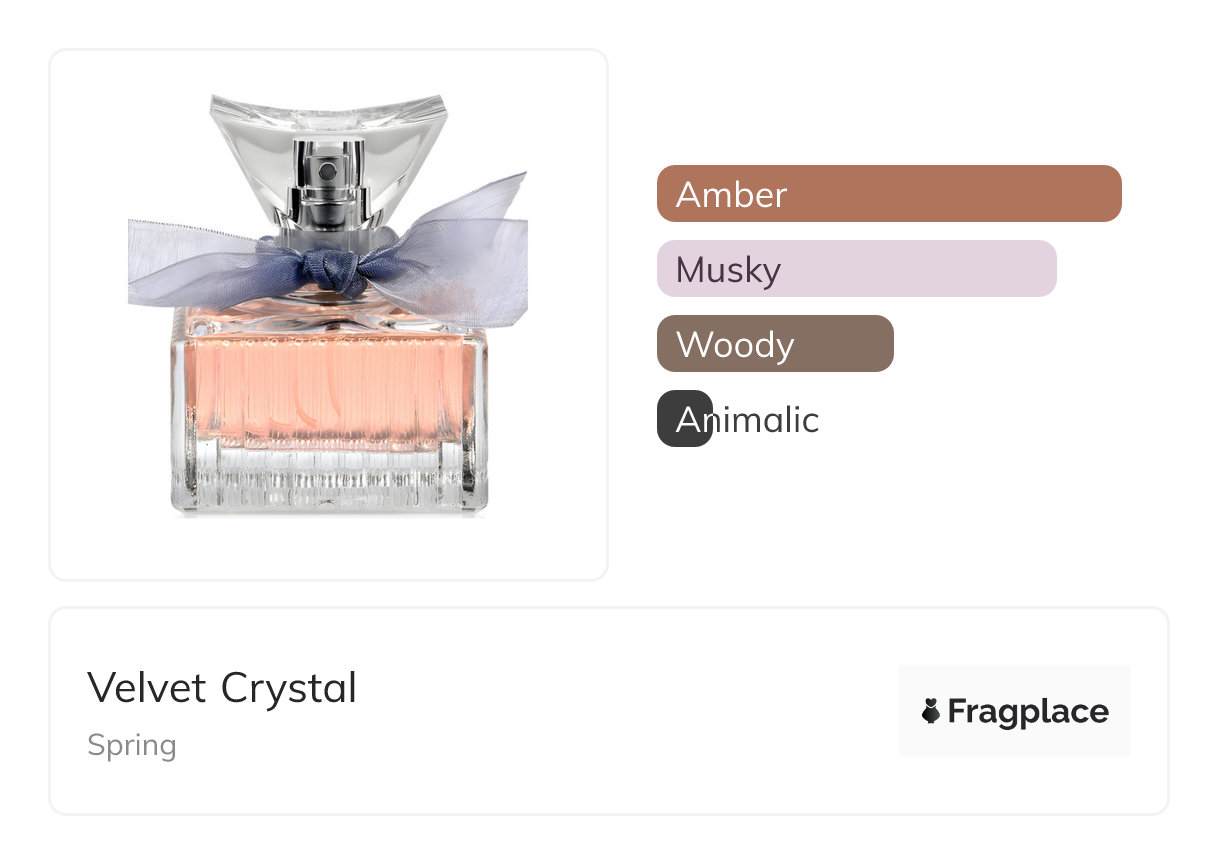Click the "Amber" text label

coord(731,194)
